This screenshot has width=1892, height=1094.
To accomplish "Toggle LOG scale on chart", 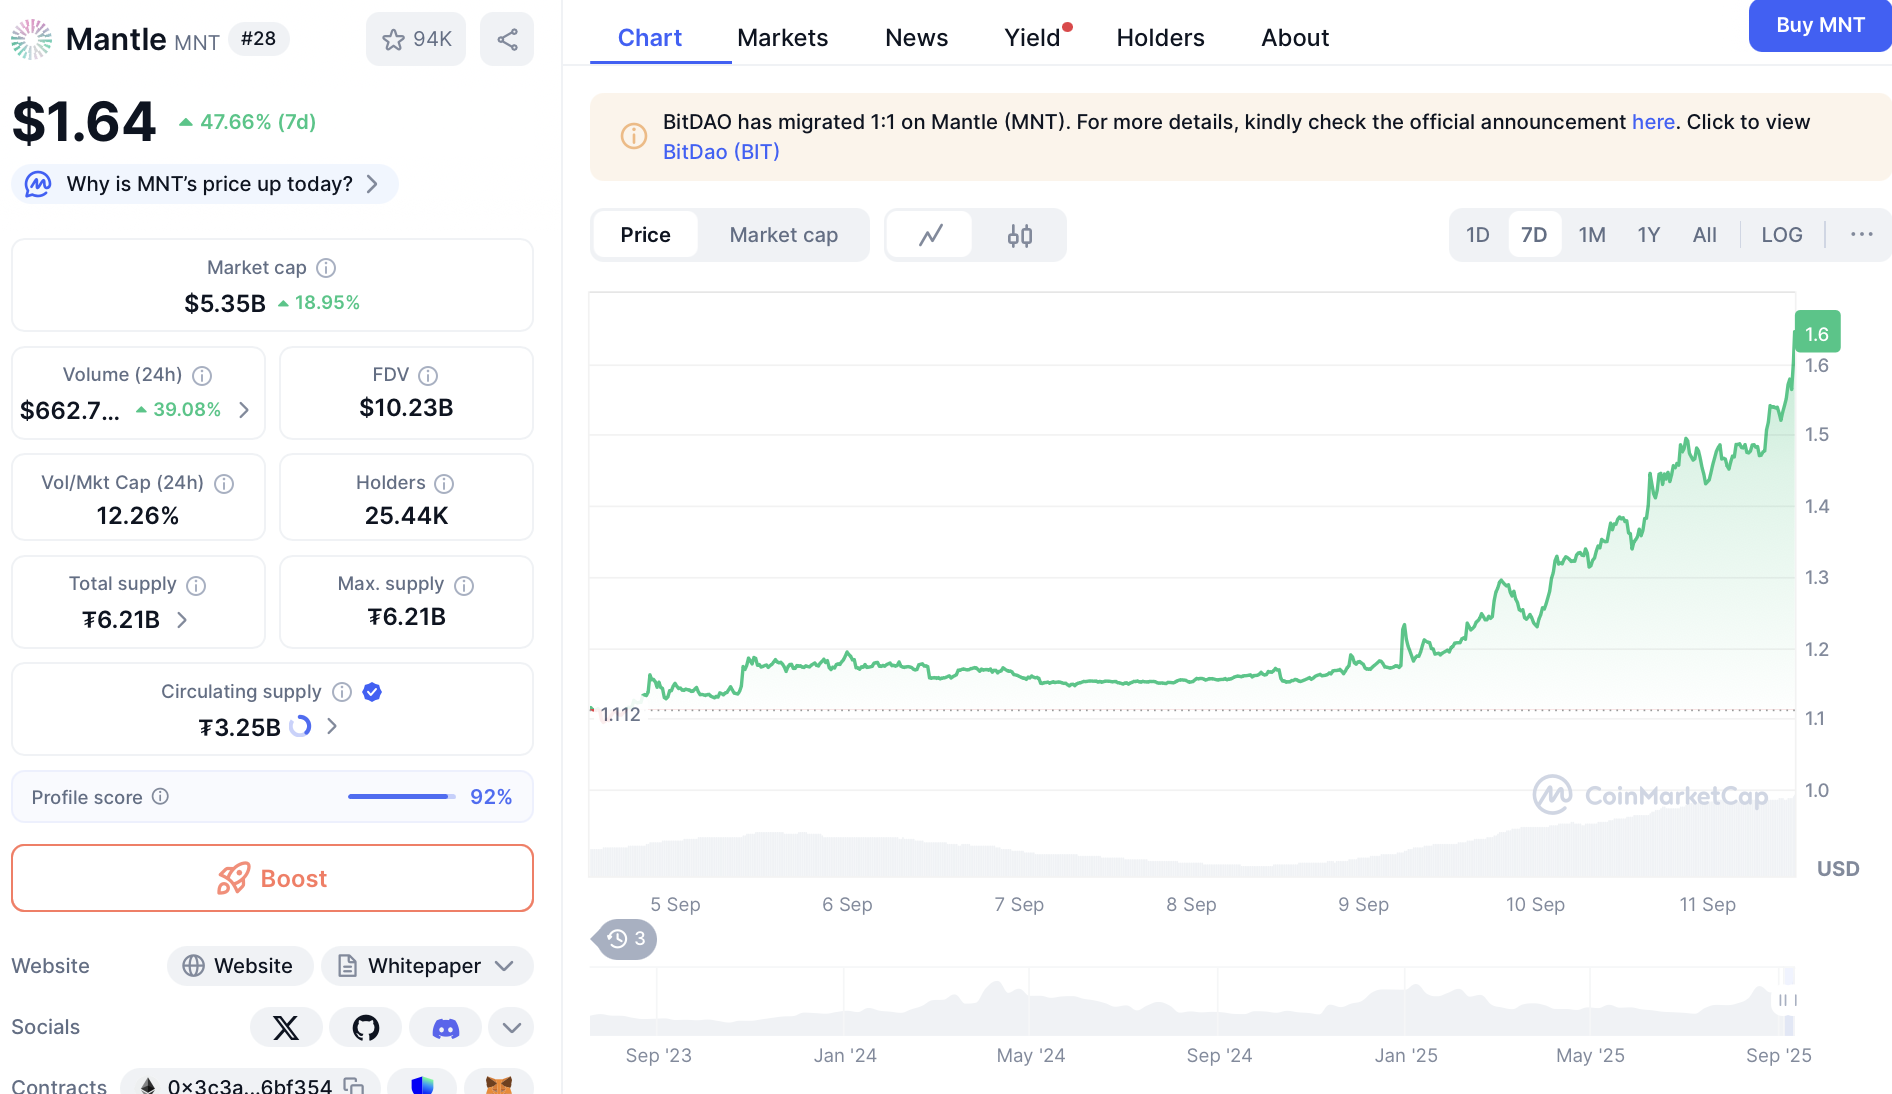I will click(1782, 235).
